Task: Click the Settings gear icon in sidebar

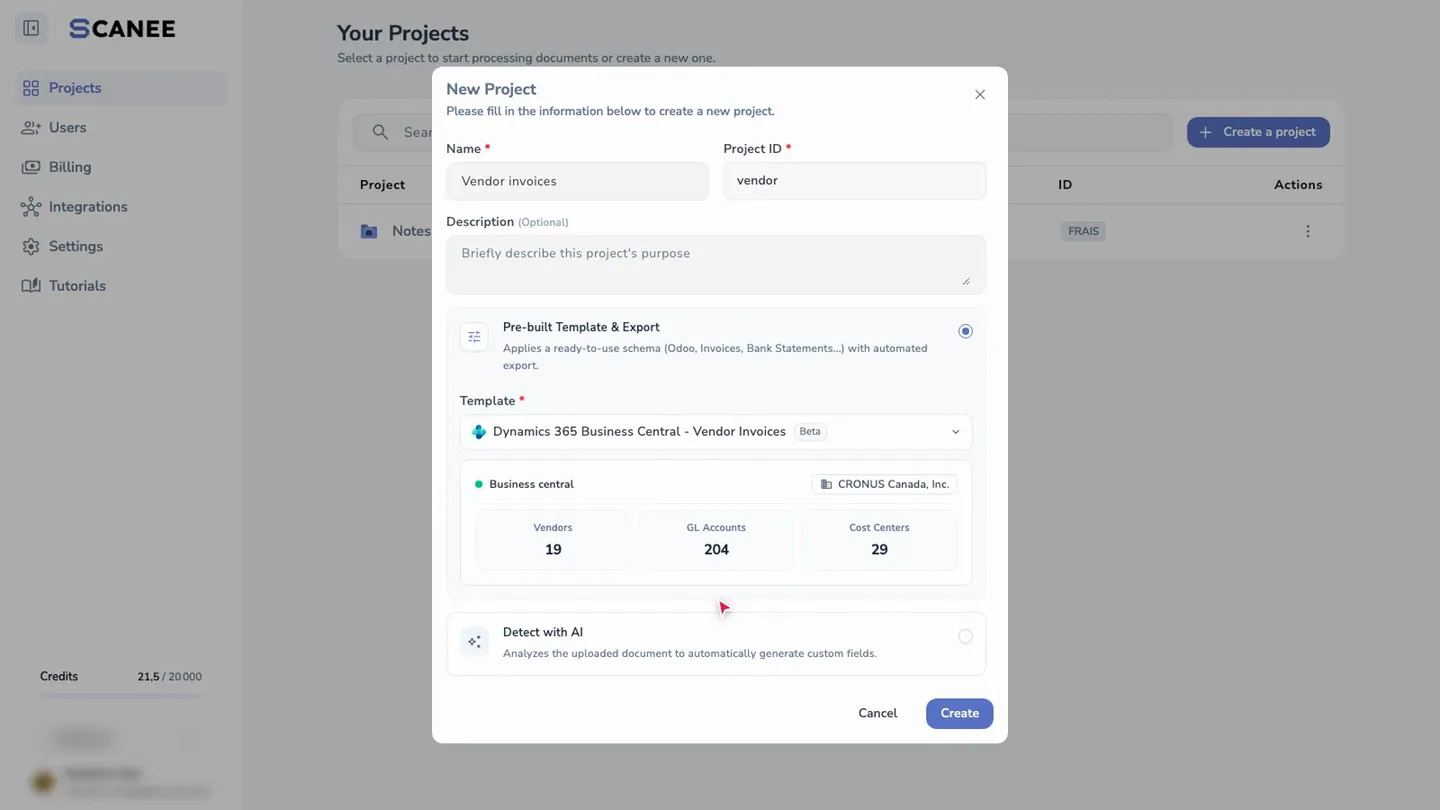Action: pyautogui.click(x=31, y=246)
